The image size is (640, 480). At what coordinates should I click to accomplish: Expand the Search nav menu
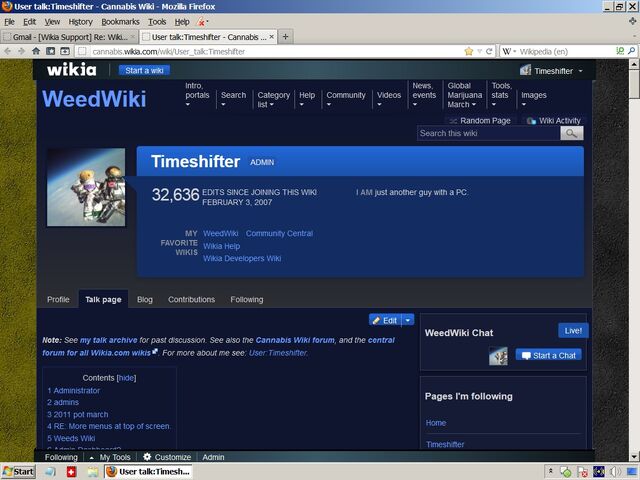[233, 99]
